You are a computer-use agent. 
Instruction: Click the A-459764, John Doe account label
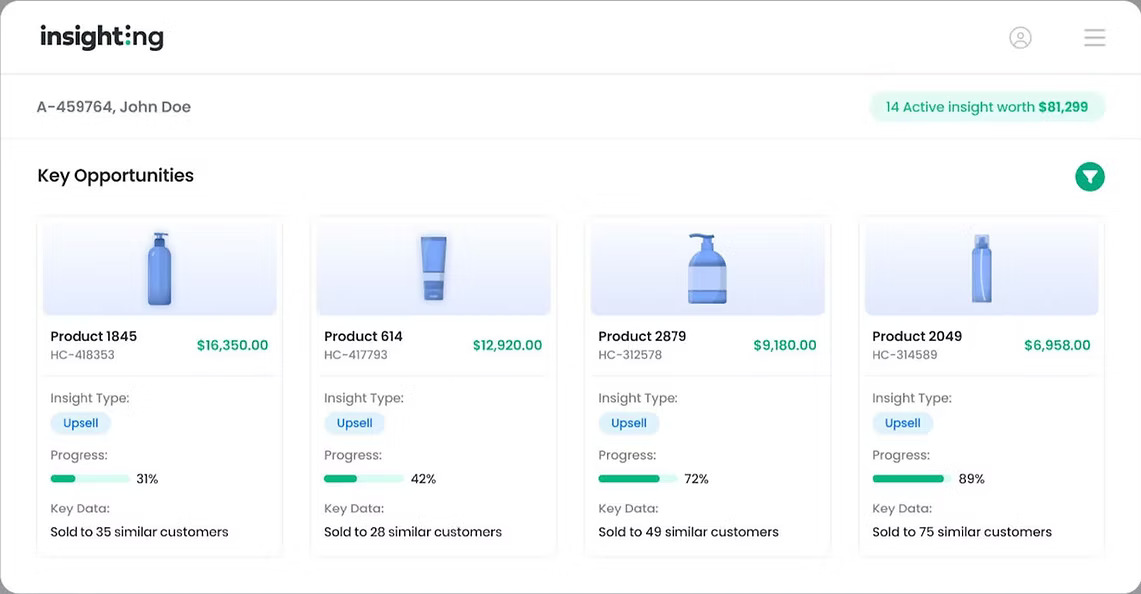click(114, 107)
